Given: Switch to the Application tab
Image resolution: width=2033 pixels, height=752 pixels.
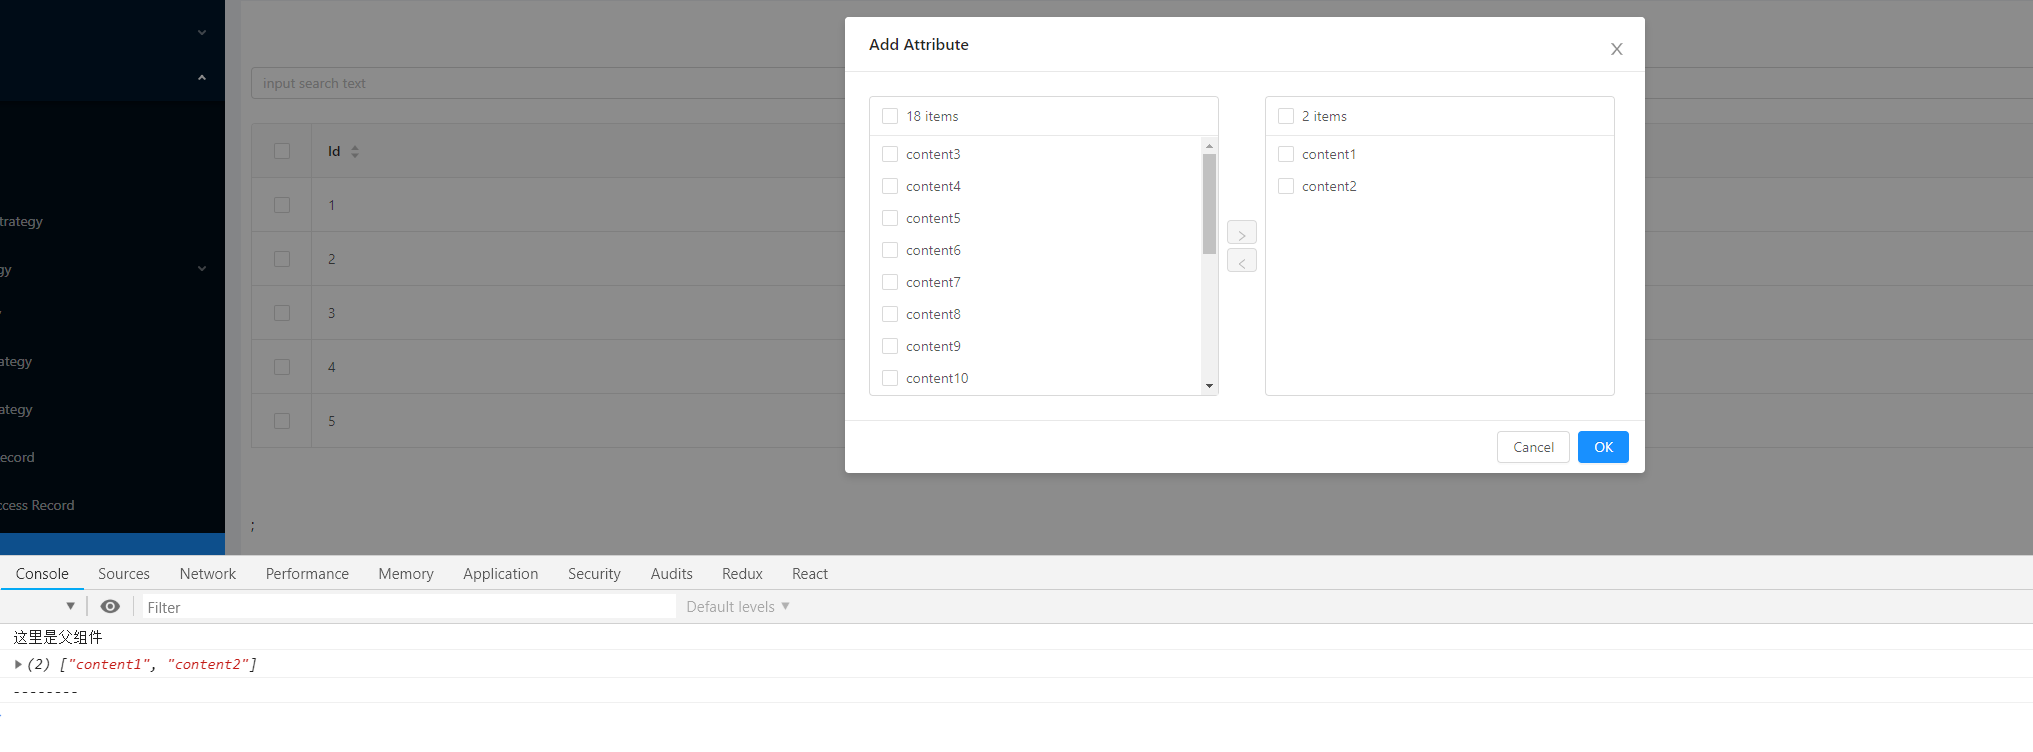Looking at the screenshot, I should (x=501, y=573).
